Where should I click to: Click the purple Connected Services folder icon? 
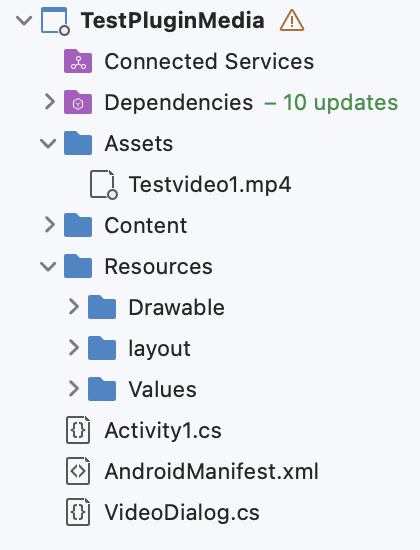click(78, 61)
